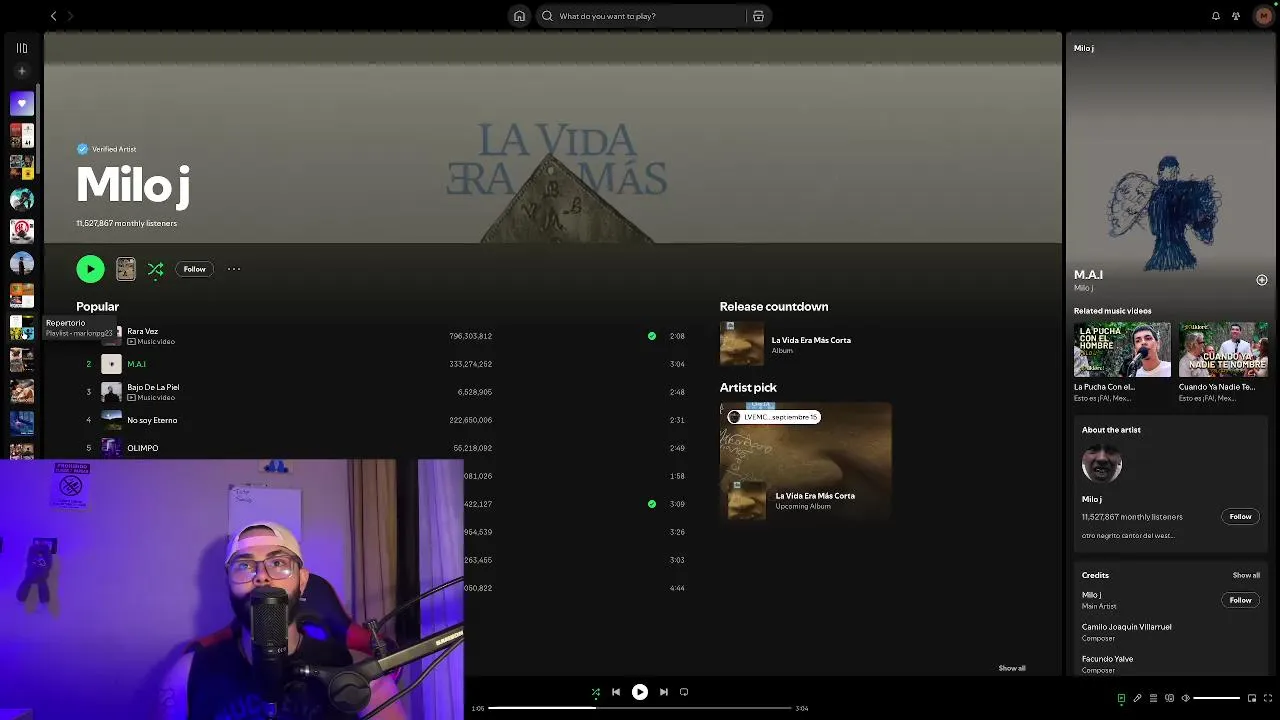1280x720 pixels.
Task: Add M.A.I to library with plus icon
Action: click(x=1262, y=280)
